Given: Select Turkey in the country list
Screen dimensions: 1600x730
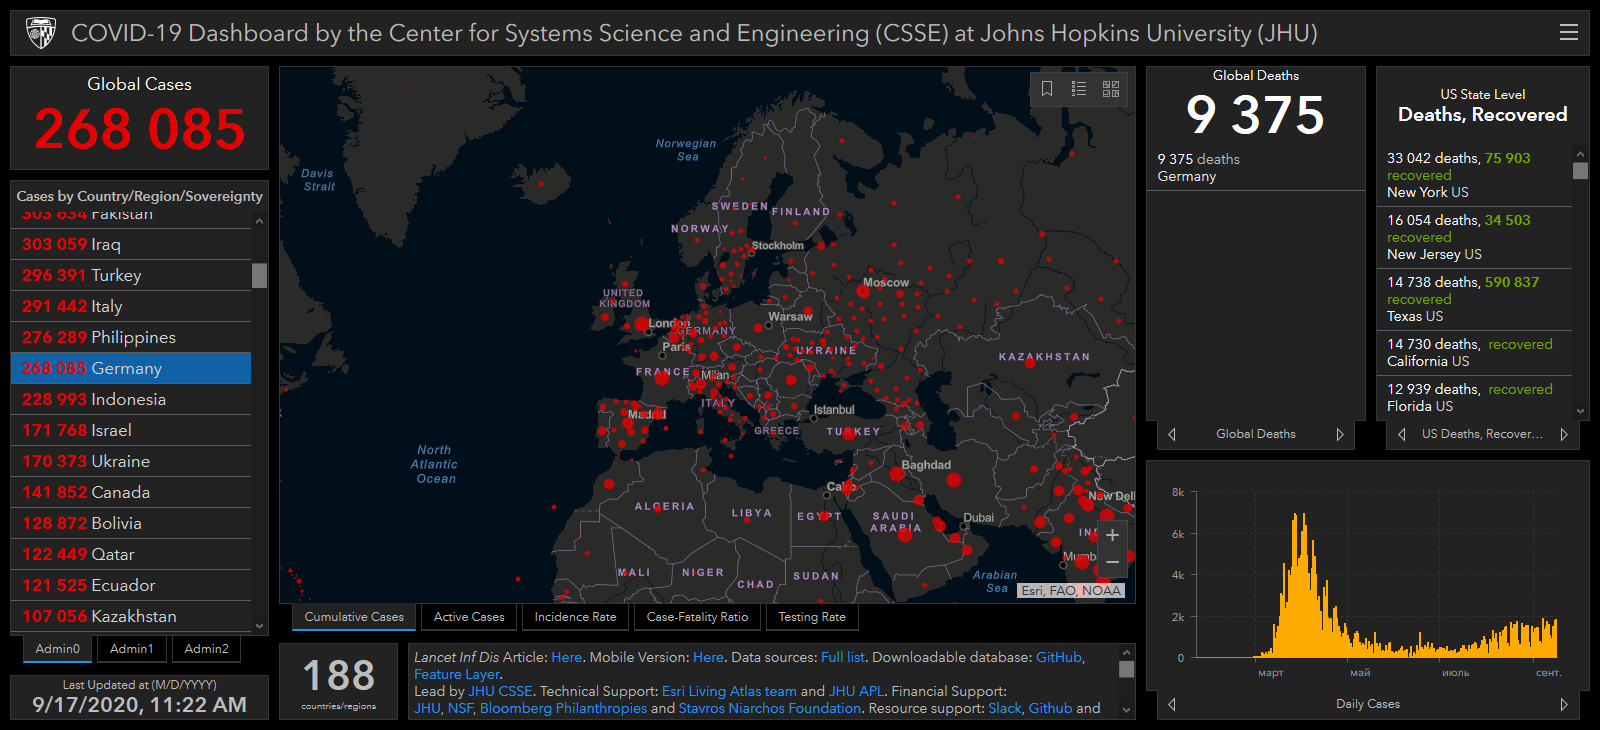Looking at the screenshot, I should pyautogui.click(x=131, y=275).
